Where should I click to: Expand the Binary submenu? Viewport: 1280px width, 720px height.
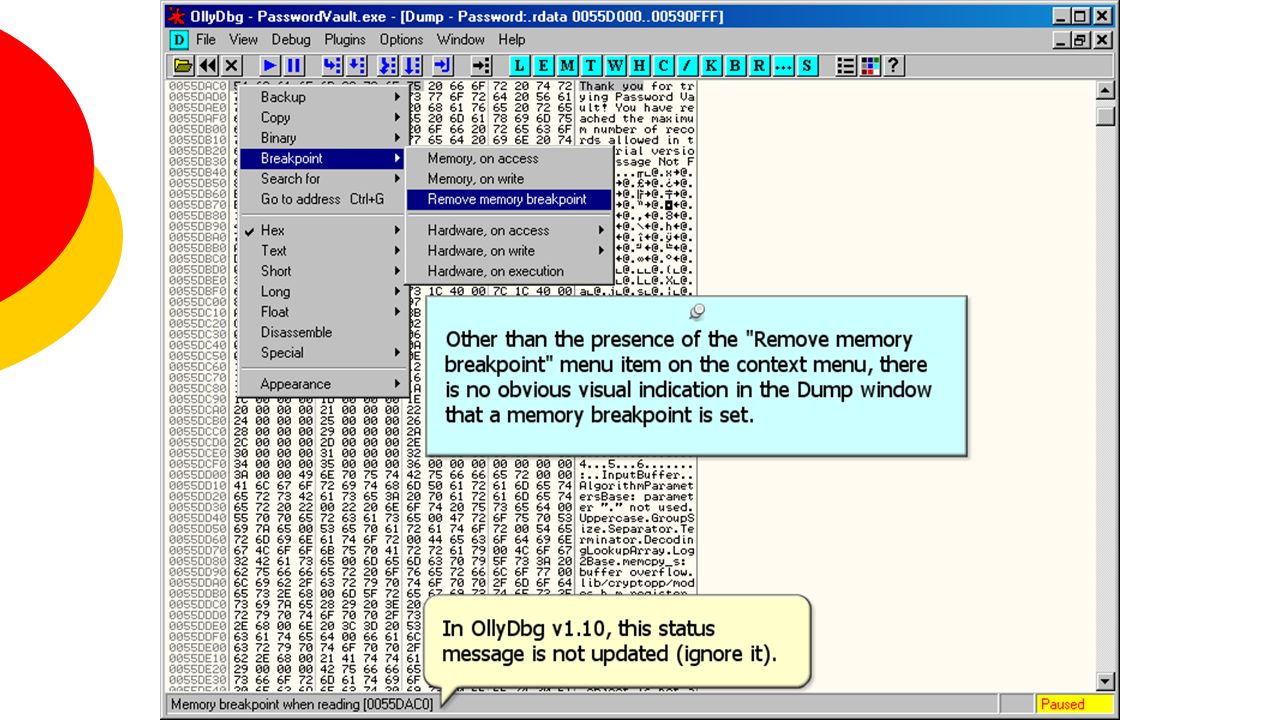click(x=323, y=138)
